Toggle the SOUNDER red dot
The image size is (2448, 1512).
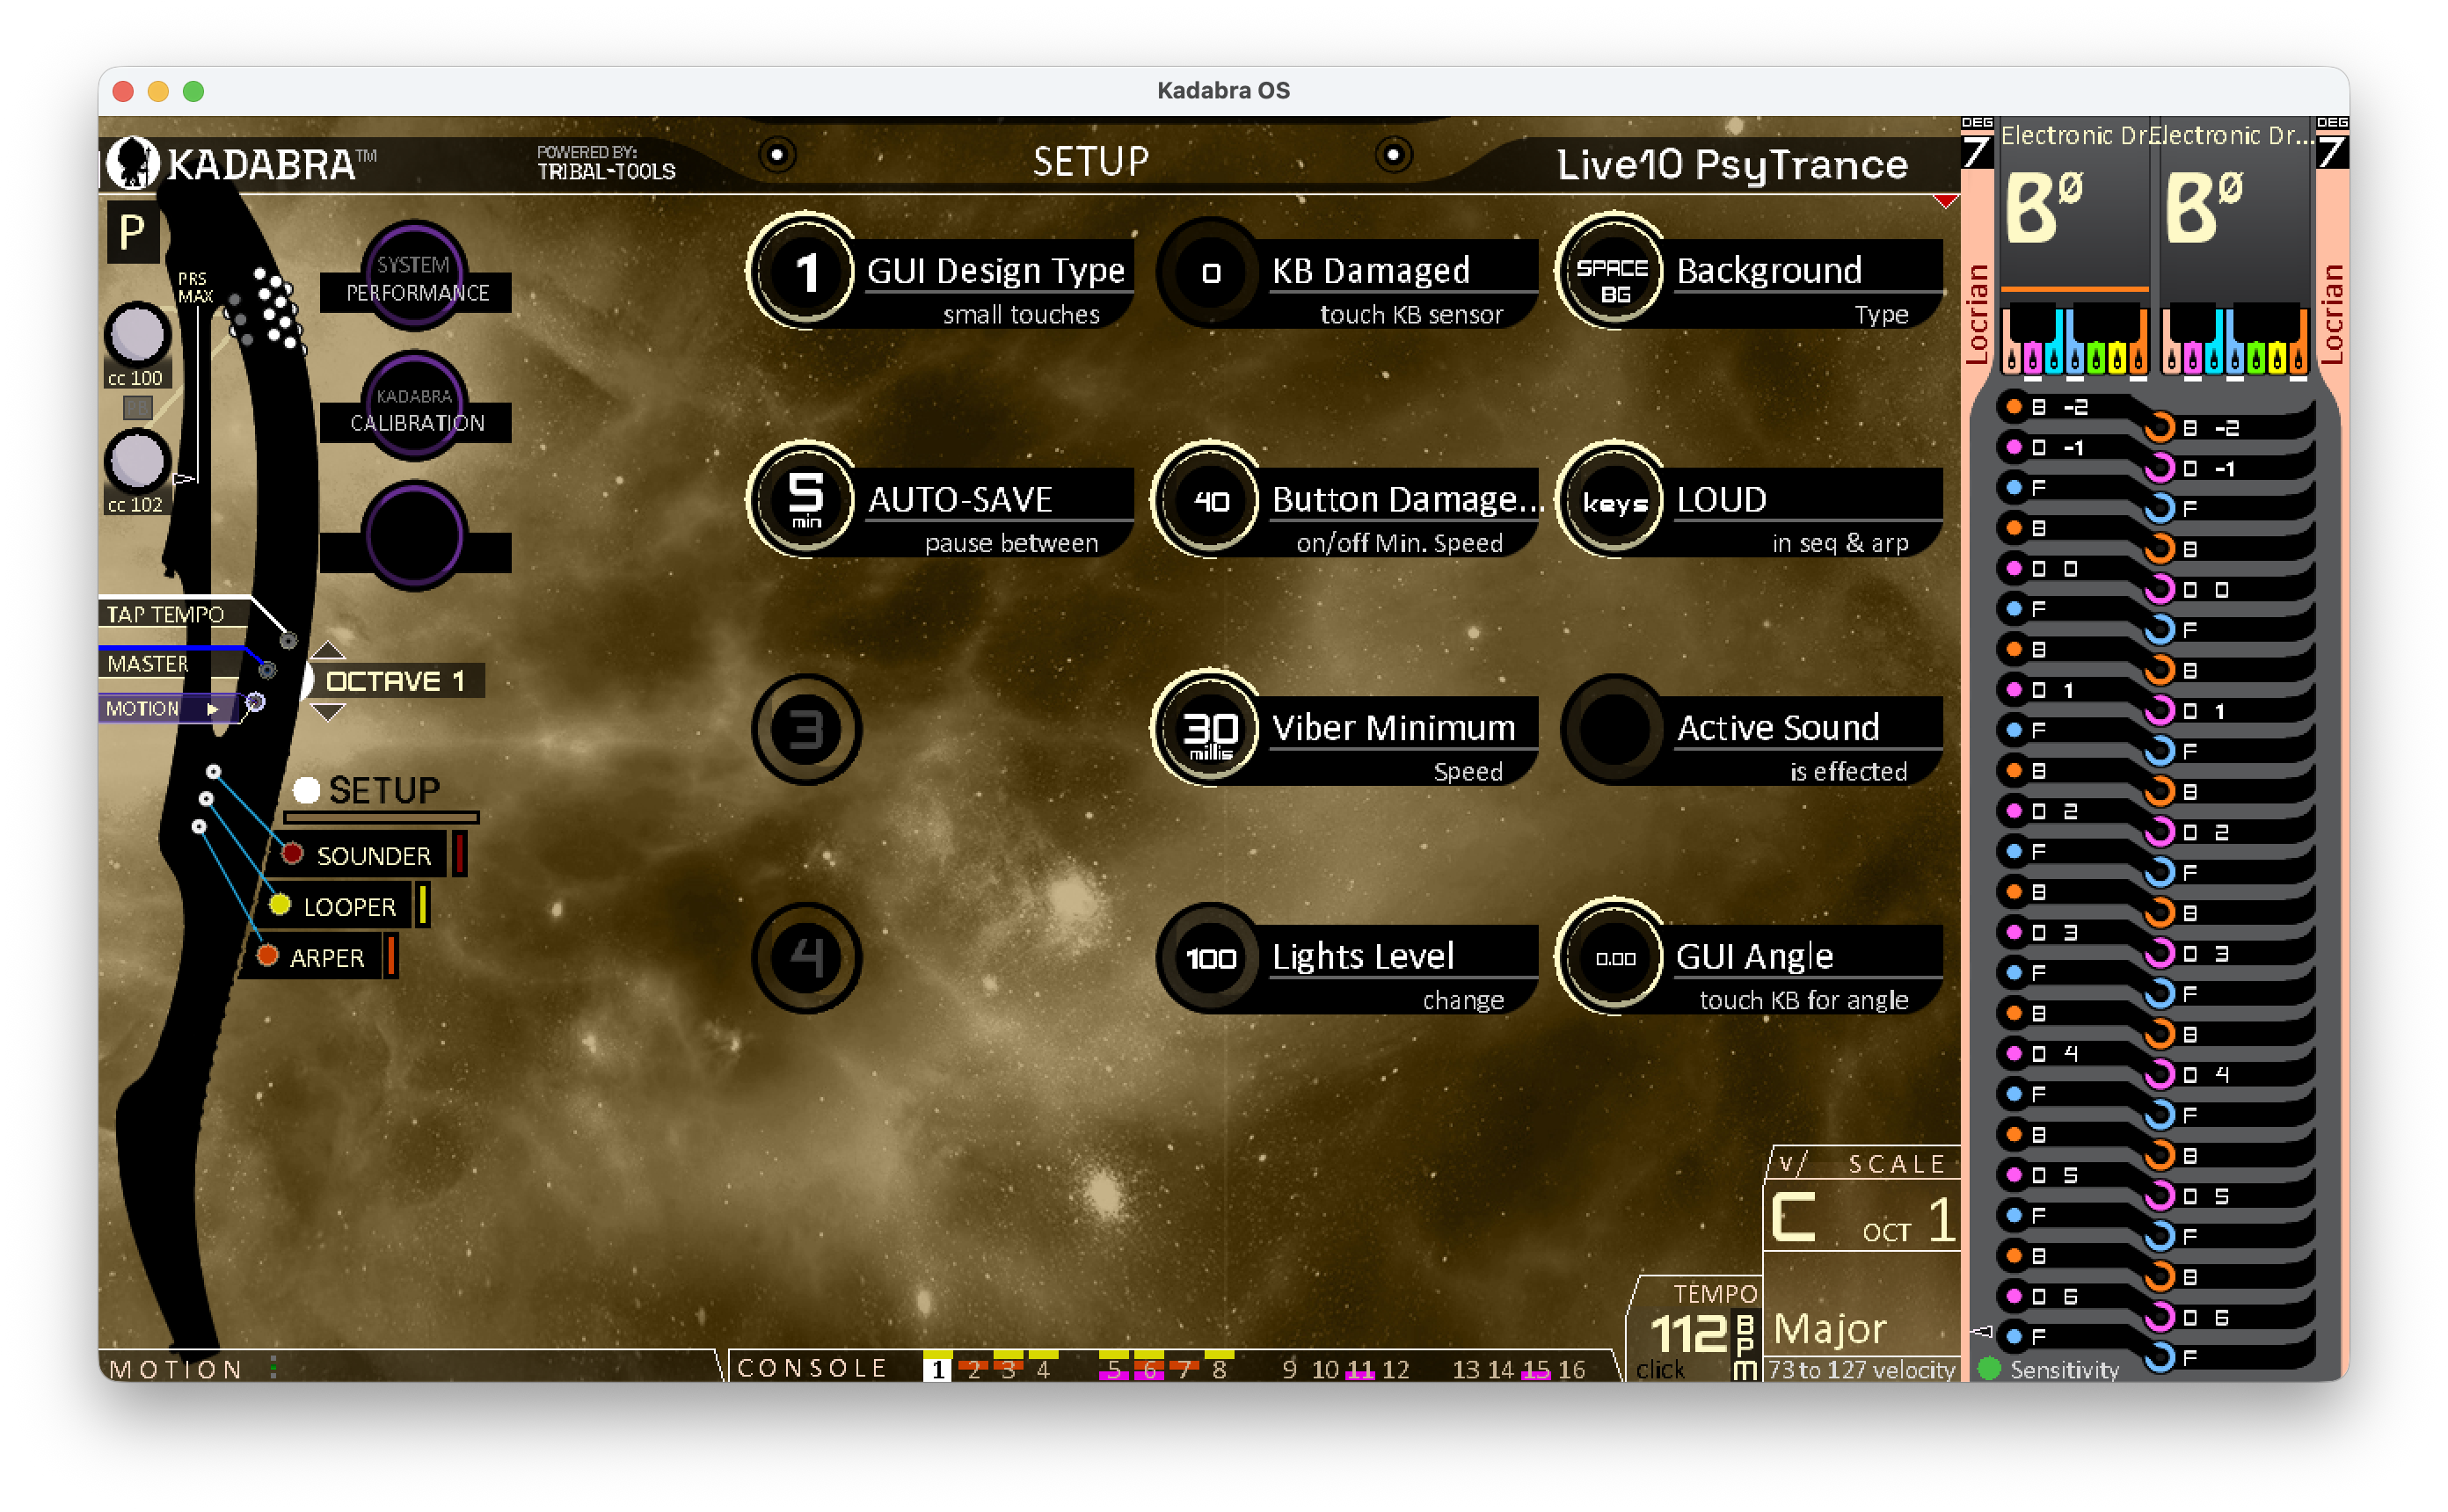pos(292,853)
